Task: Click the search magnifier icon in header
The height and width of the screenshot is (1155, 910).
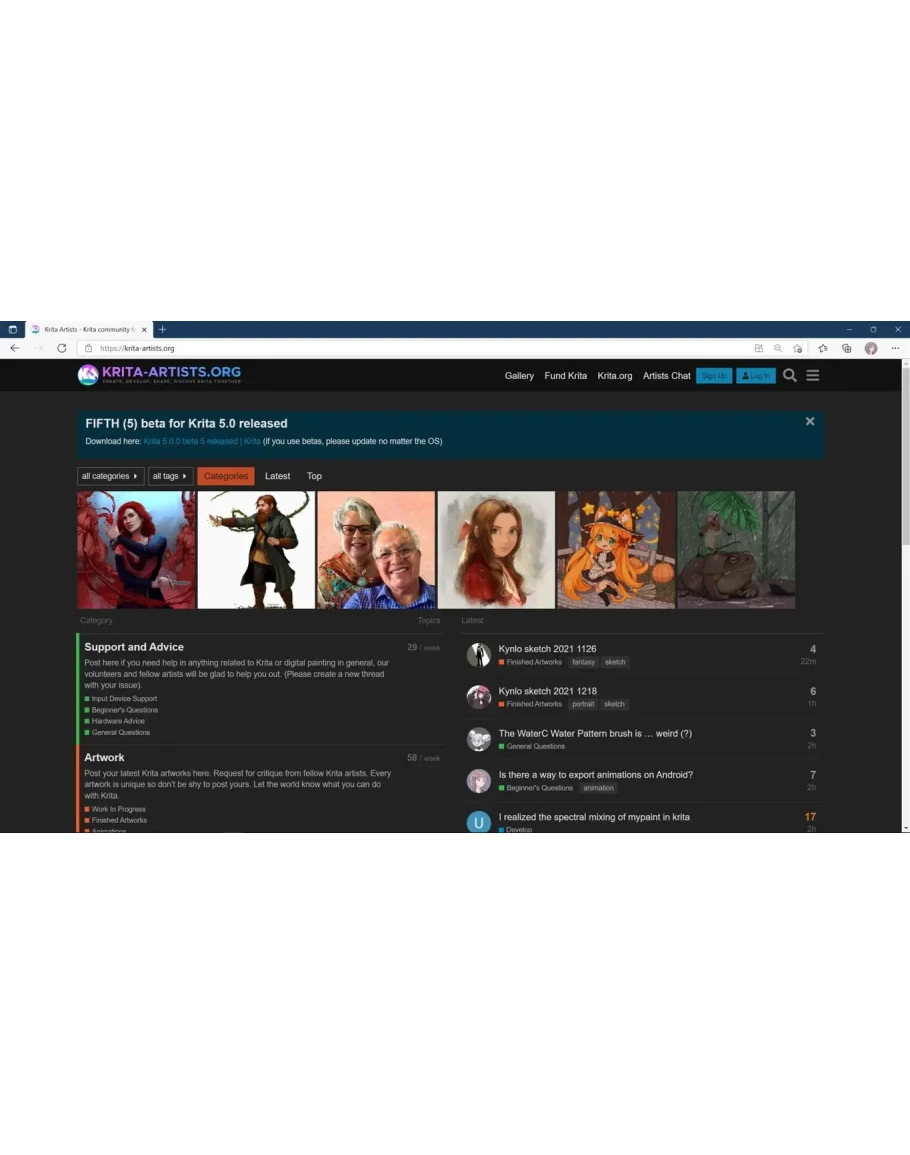Action: [x=790, y=375]
